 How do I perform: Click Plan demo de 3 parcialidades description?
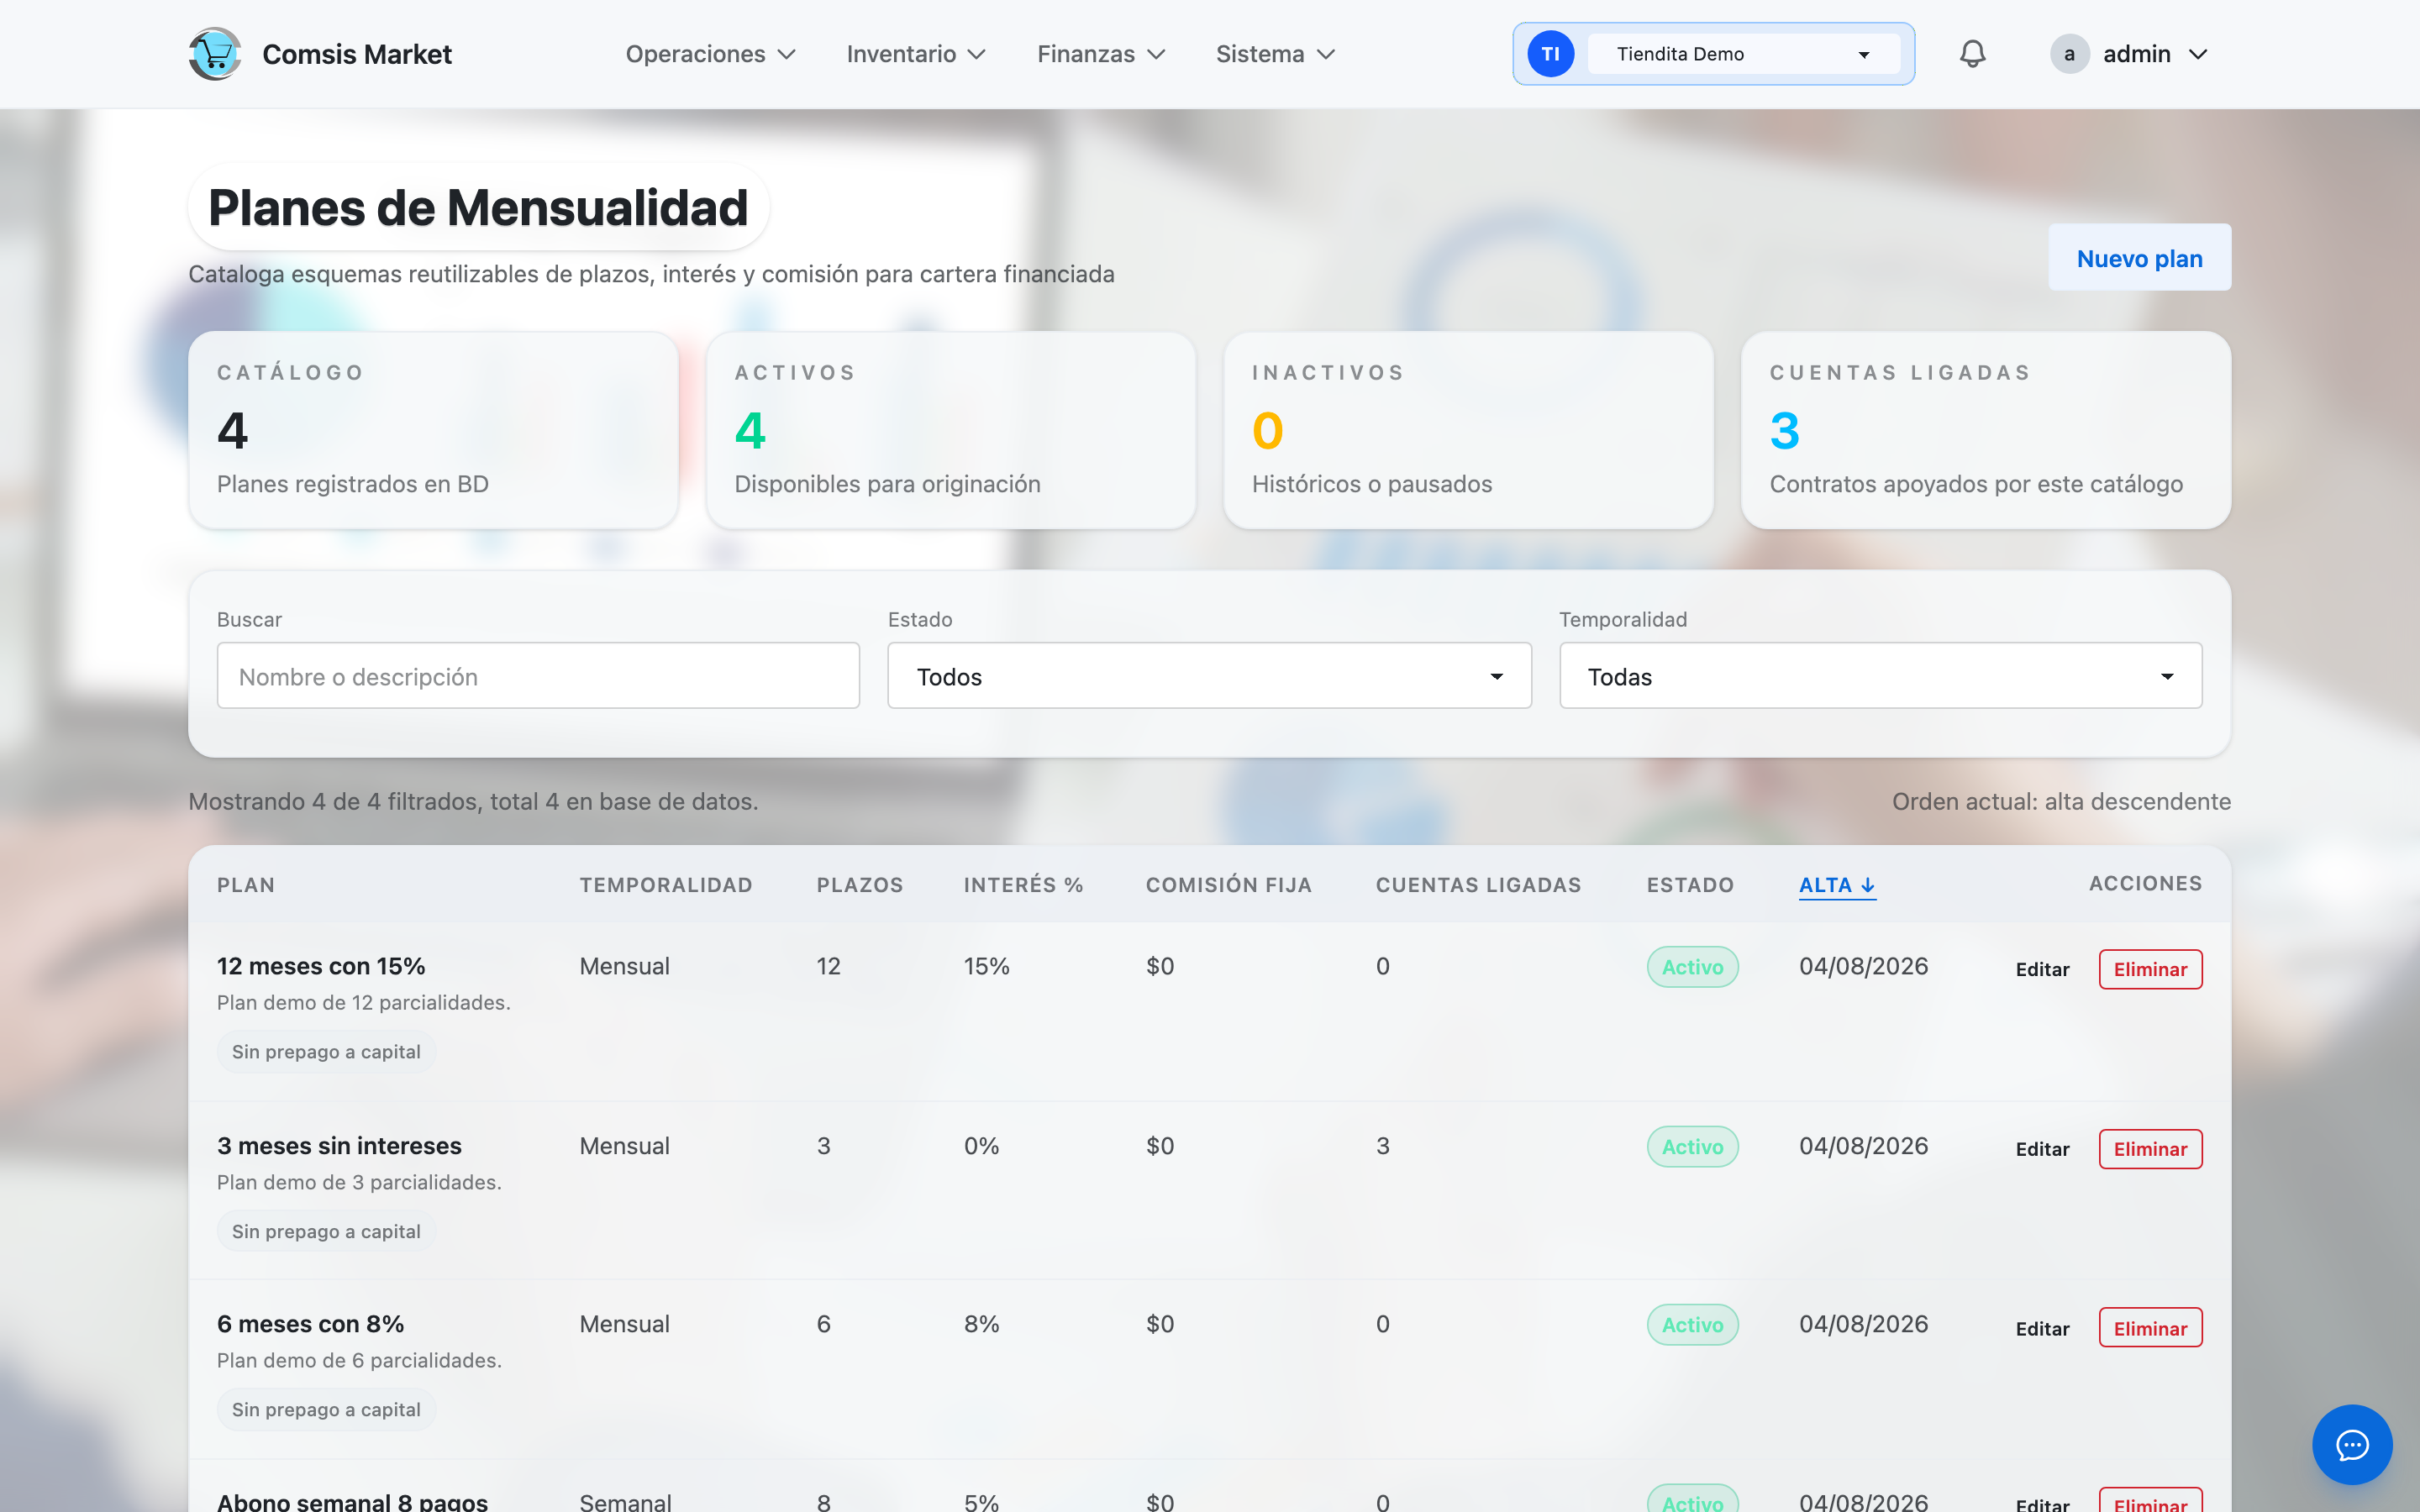(x=359, y=1182)
